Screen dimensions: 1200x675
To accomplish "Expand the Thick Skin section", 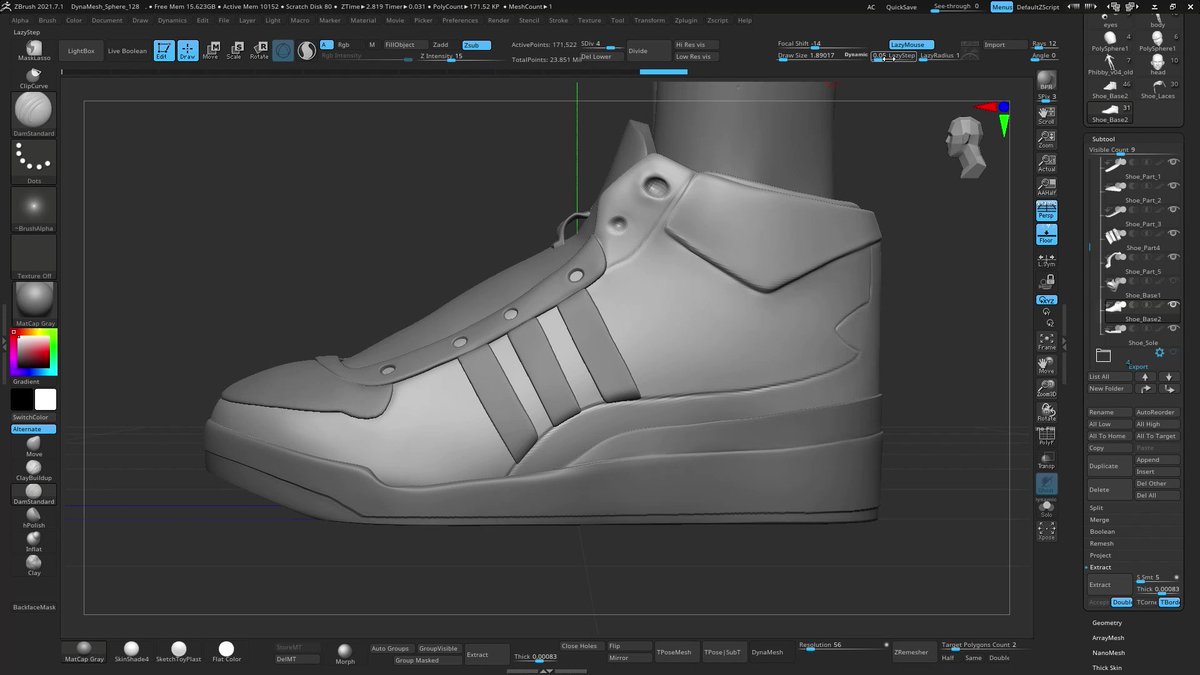I will pyautogui.click(x=1107, y=667).
